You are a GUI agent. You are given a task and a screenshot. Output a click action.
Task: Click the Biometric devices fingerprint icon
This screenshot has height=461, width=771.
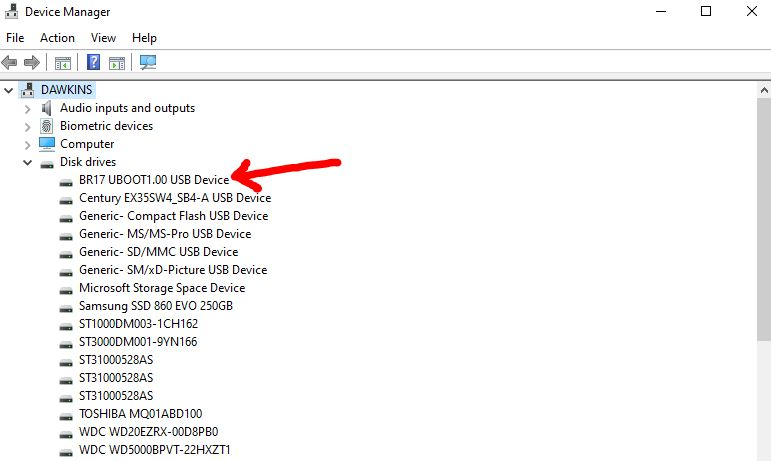point(47,126)
